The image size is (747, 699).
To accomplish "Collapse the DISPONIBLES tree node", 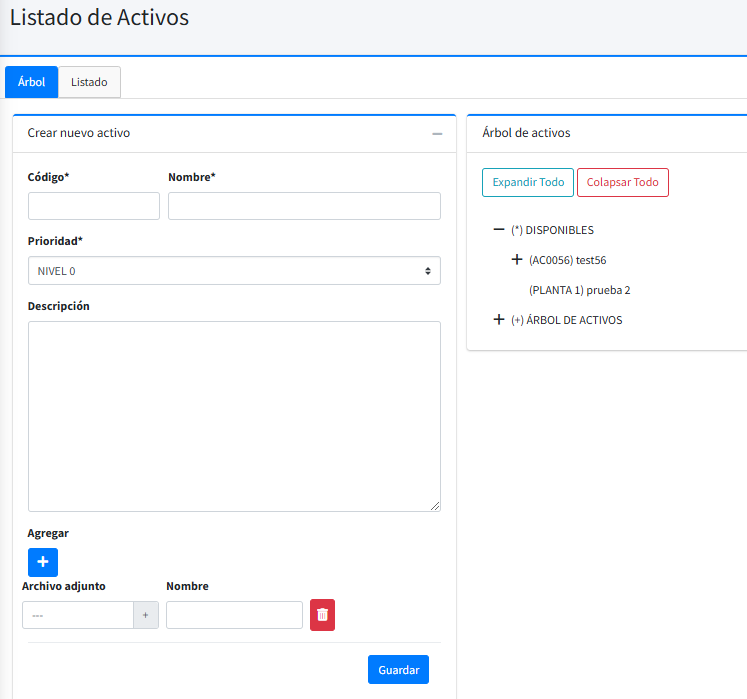I will [499, 230].
